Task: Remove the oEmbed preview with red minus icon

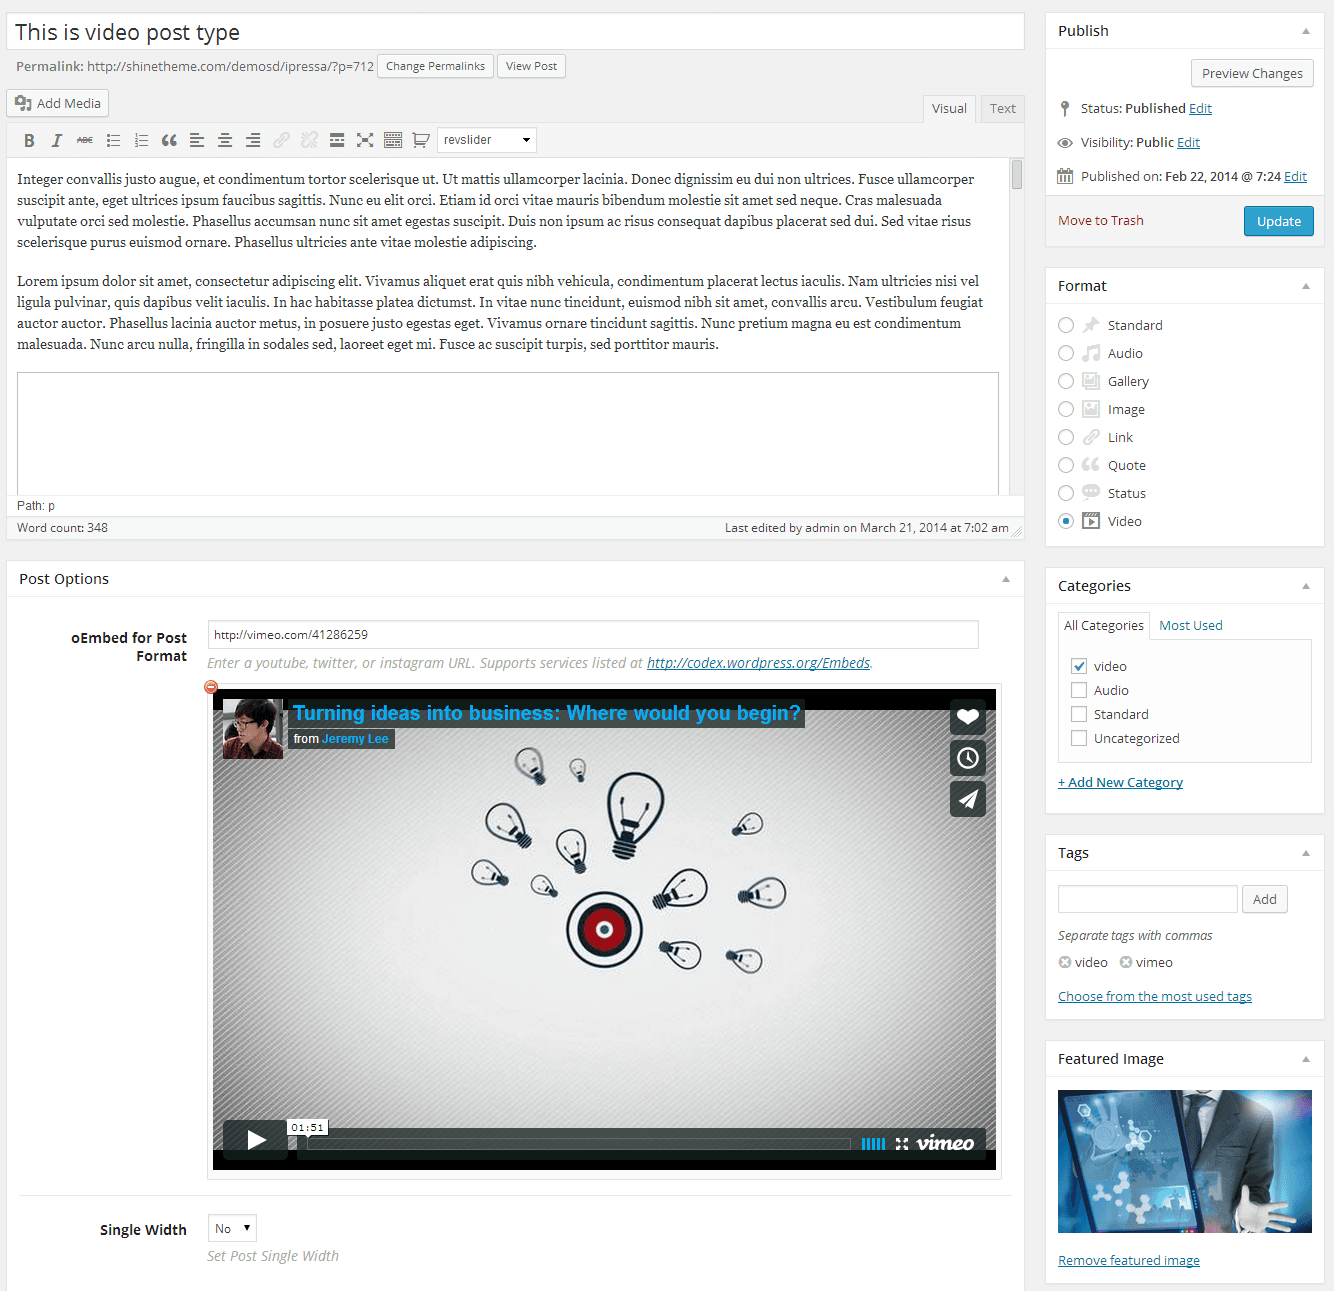Action: pos(211,687)
